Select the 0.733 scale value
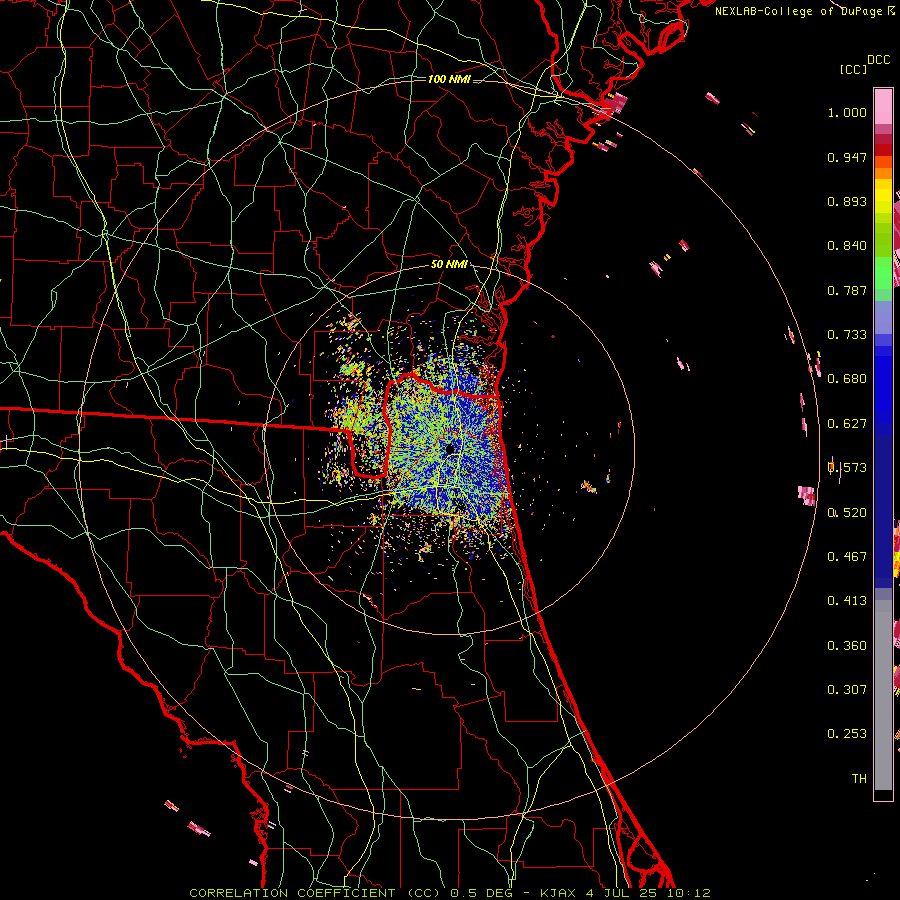The height and width of the screenshot is (900, 900). (x=847, y=335)
